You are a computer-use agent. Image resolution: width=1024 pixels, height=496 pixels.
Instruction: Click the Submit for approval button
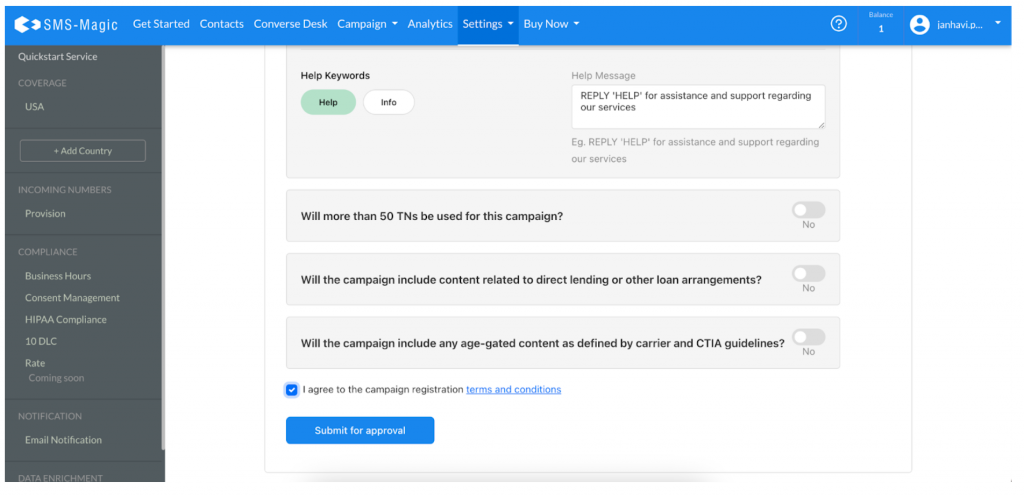(360, 430)
